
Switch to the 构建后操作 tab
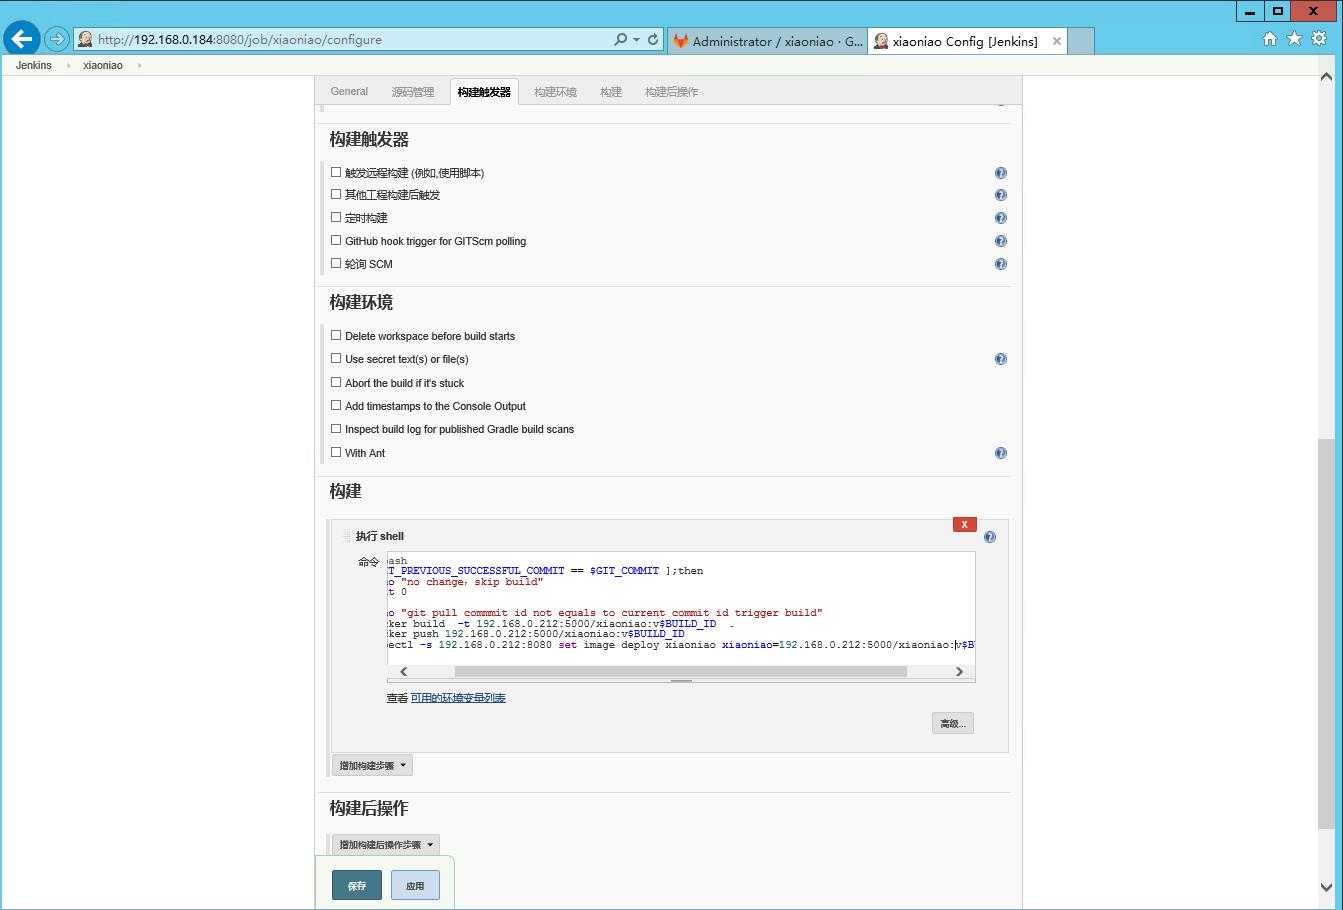[x=671, y=91]
